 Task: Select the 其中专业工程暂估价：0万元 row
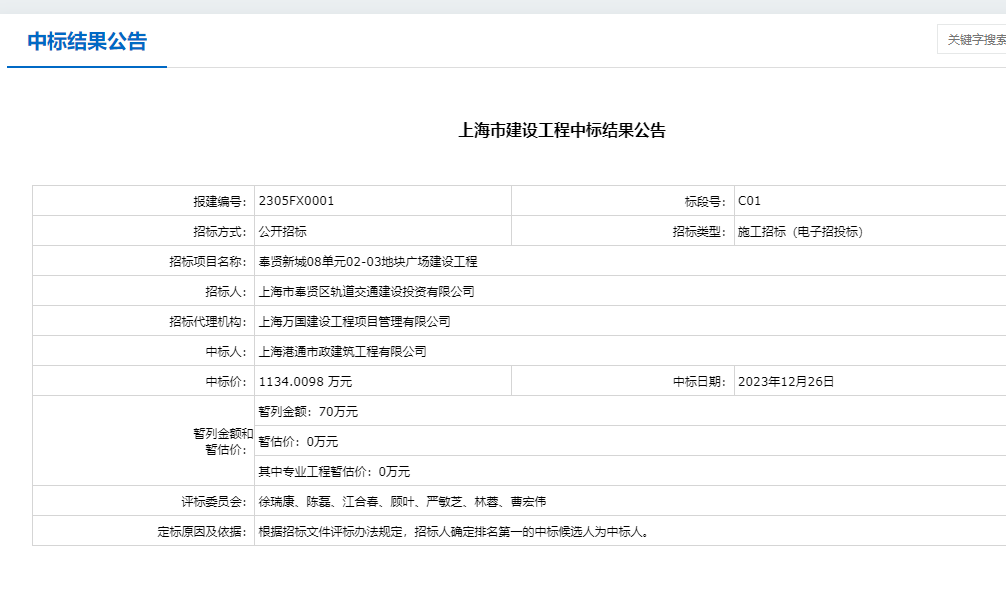[334, 471]
